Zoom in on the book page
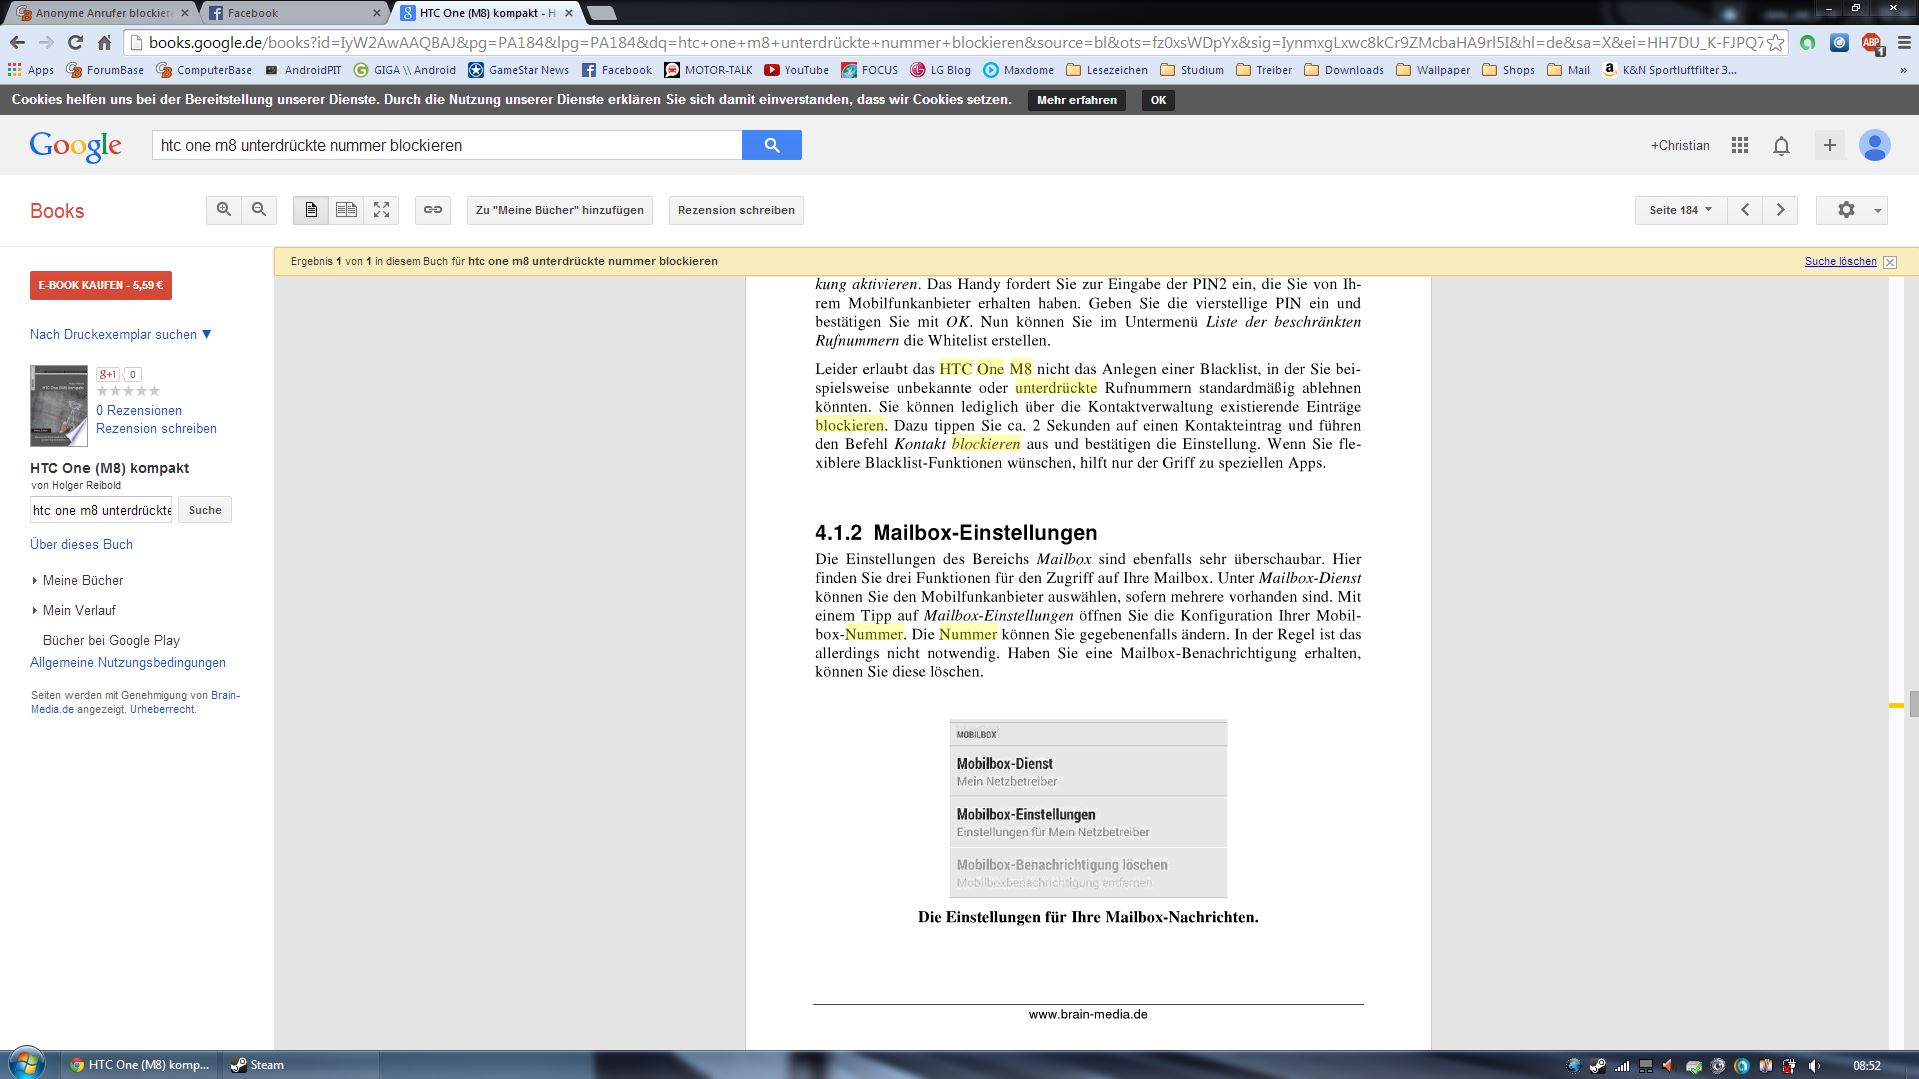The image size is (1919, 1079). (224, 210)
